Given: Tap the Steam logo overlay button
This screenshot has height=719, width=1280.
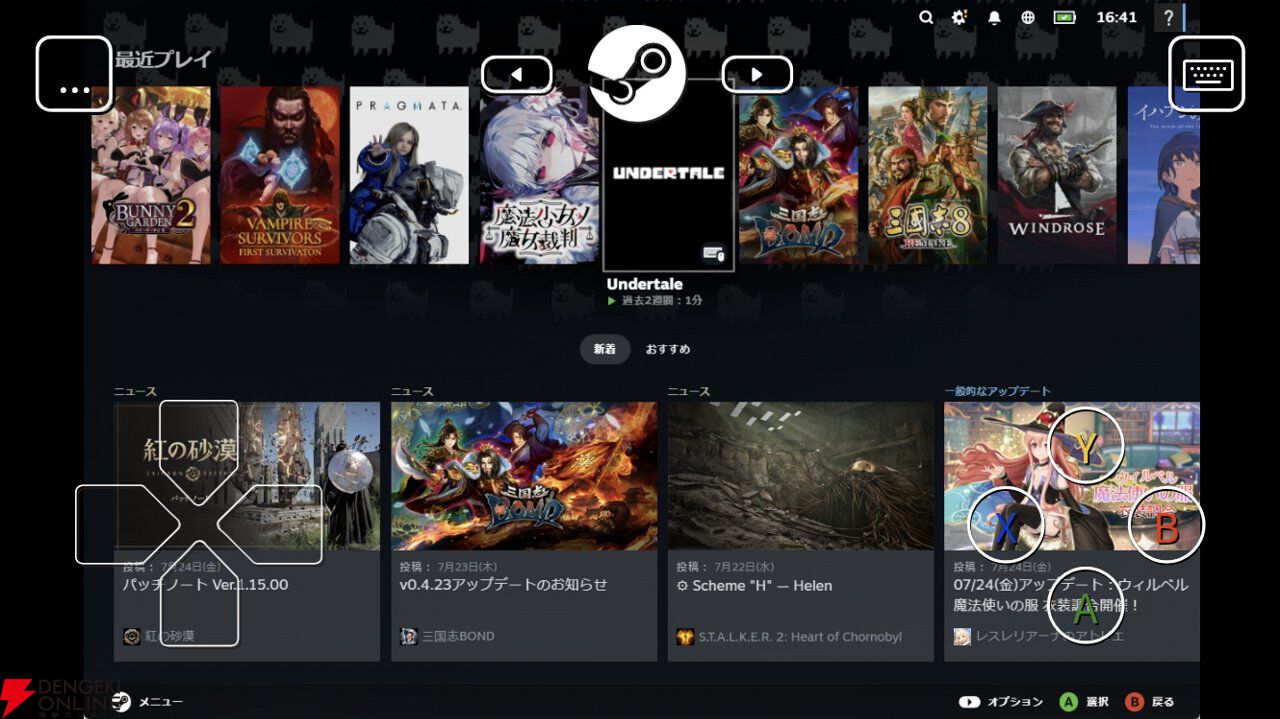Looking at the screenshot, I should [x=637, y=73].
